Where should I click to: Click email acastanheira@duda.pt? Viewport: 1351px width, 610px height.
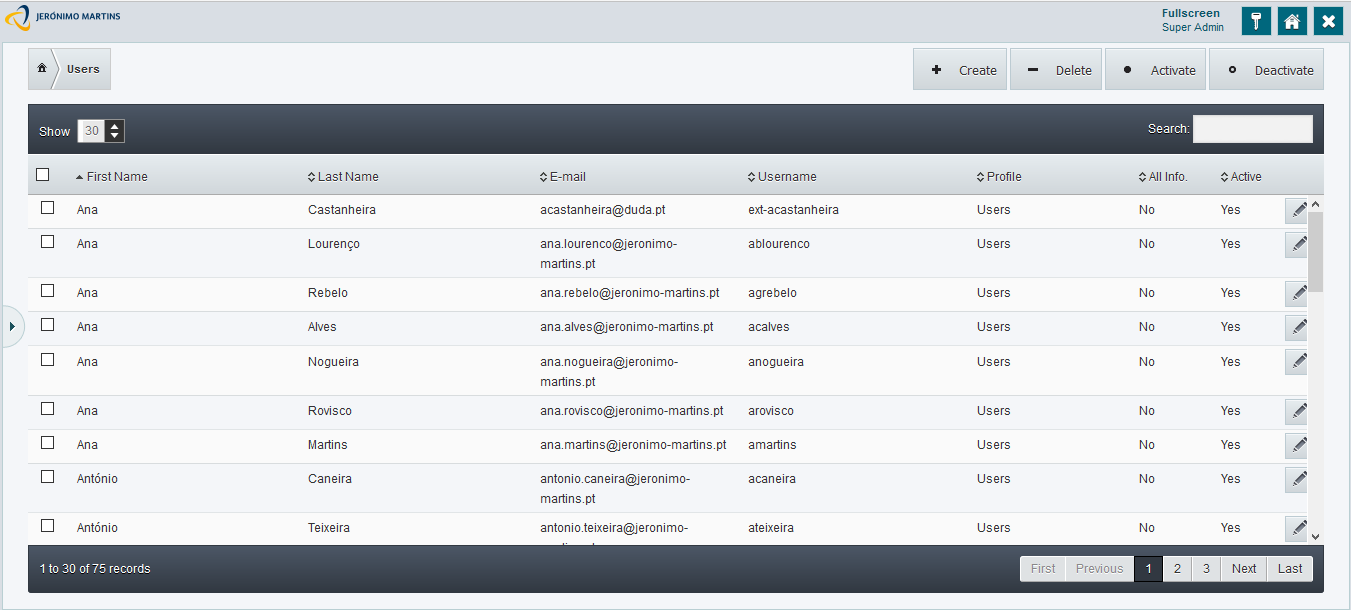(x=603, y=210)
